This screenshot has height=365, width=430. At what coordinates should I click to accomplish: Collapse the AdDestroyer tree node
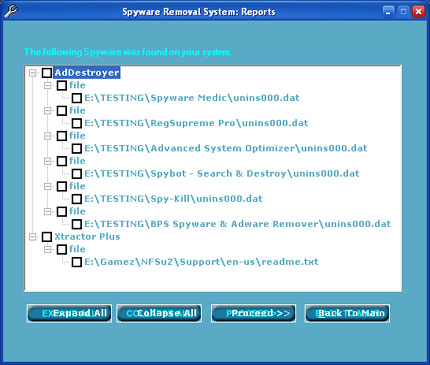(x=33, y=73)
